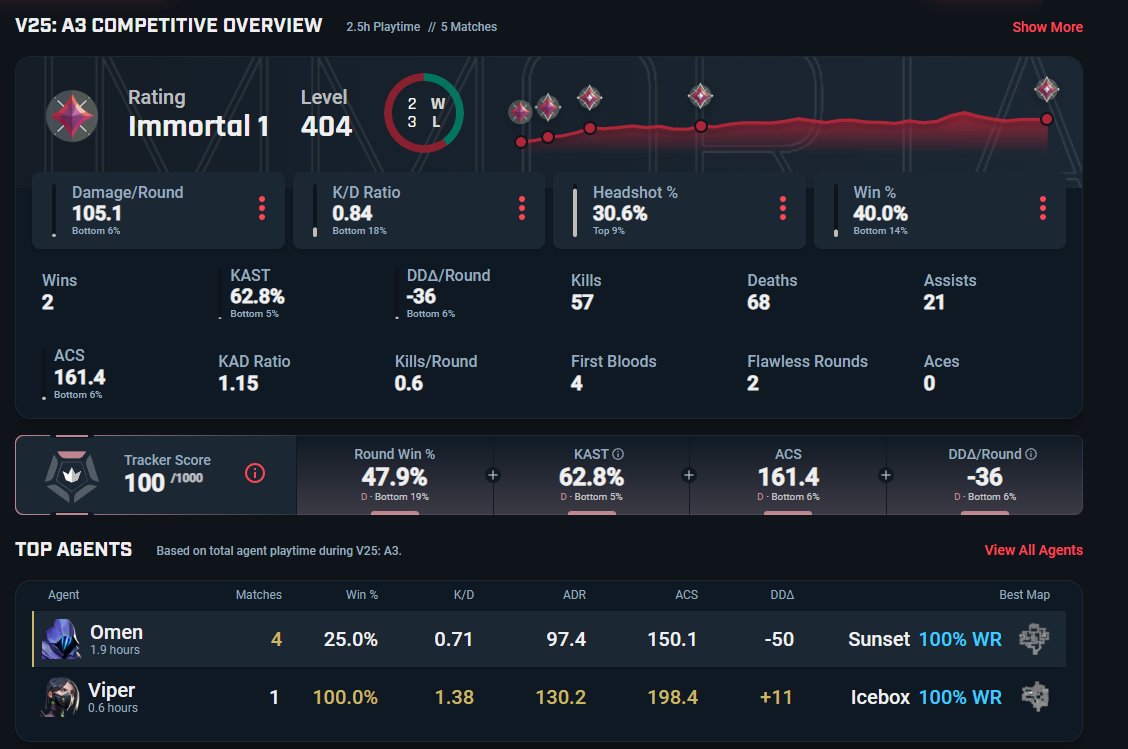Image resolution: width=1128 pixels, height=749 pixels.
Task: Open Headshot % three-dot menu
Action: click(783, 208)
